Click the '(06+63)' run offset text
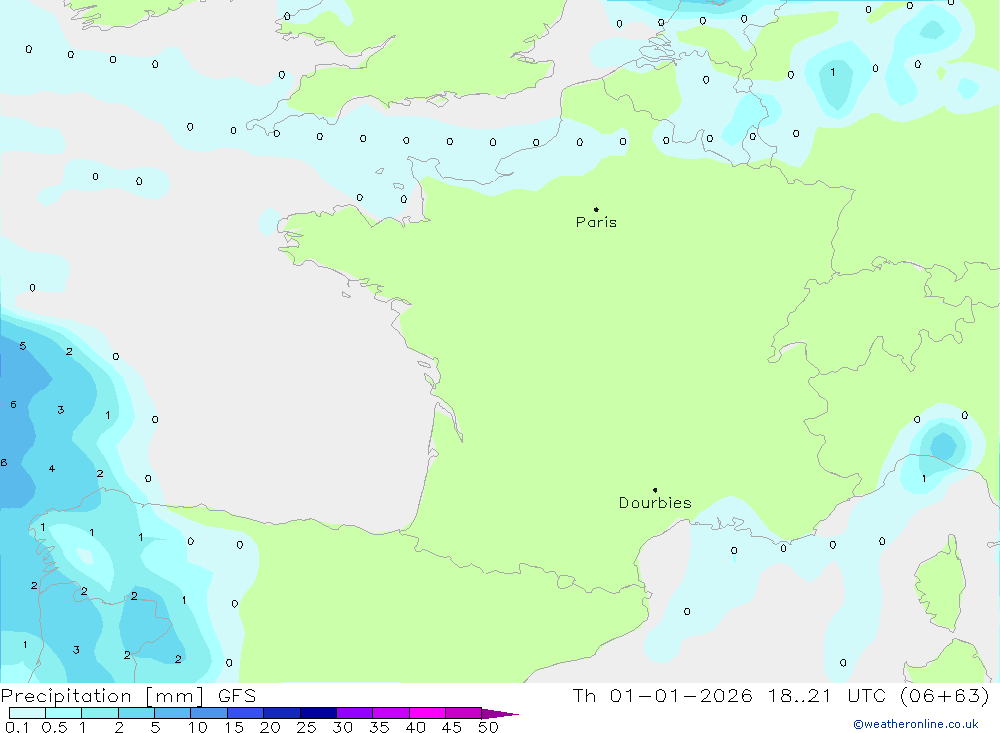The height and width of the screenshot is (733, 1000). (x=945, y=695)
